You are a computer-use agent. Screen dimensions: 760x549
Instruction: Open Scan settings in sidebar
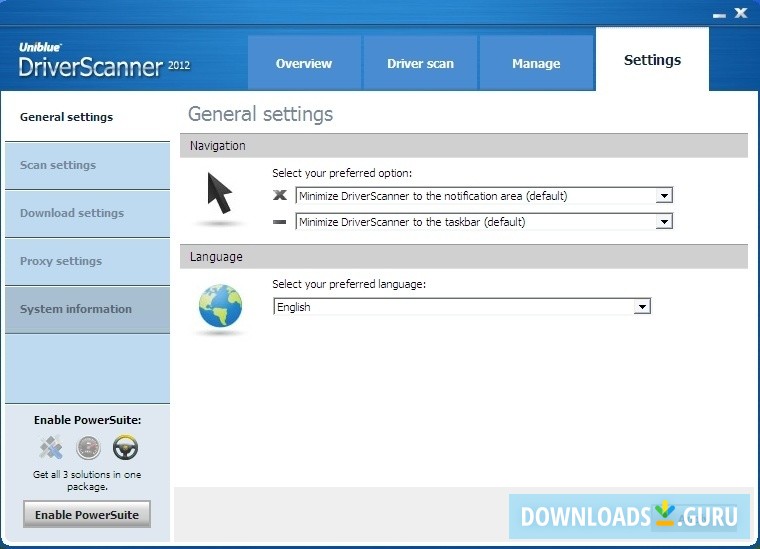[x=87, y=165]
